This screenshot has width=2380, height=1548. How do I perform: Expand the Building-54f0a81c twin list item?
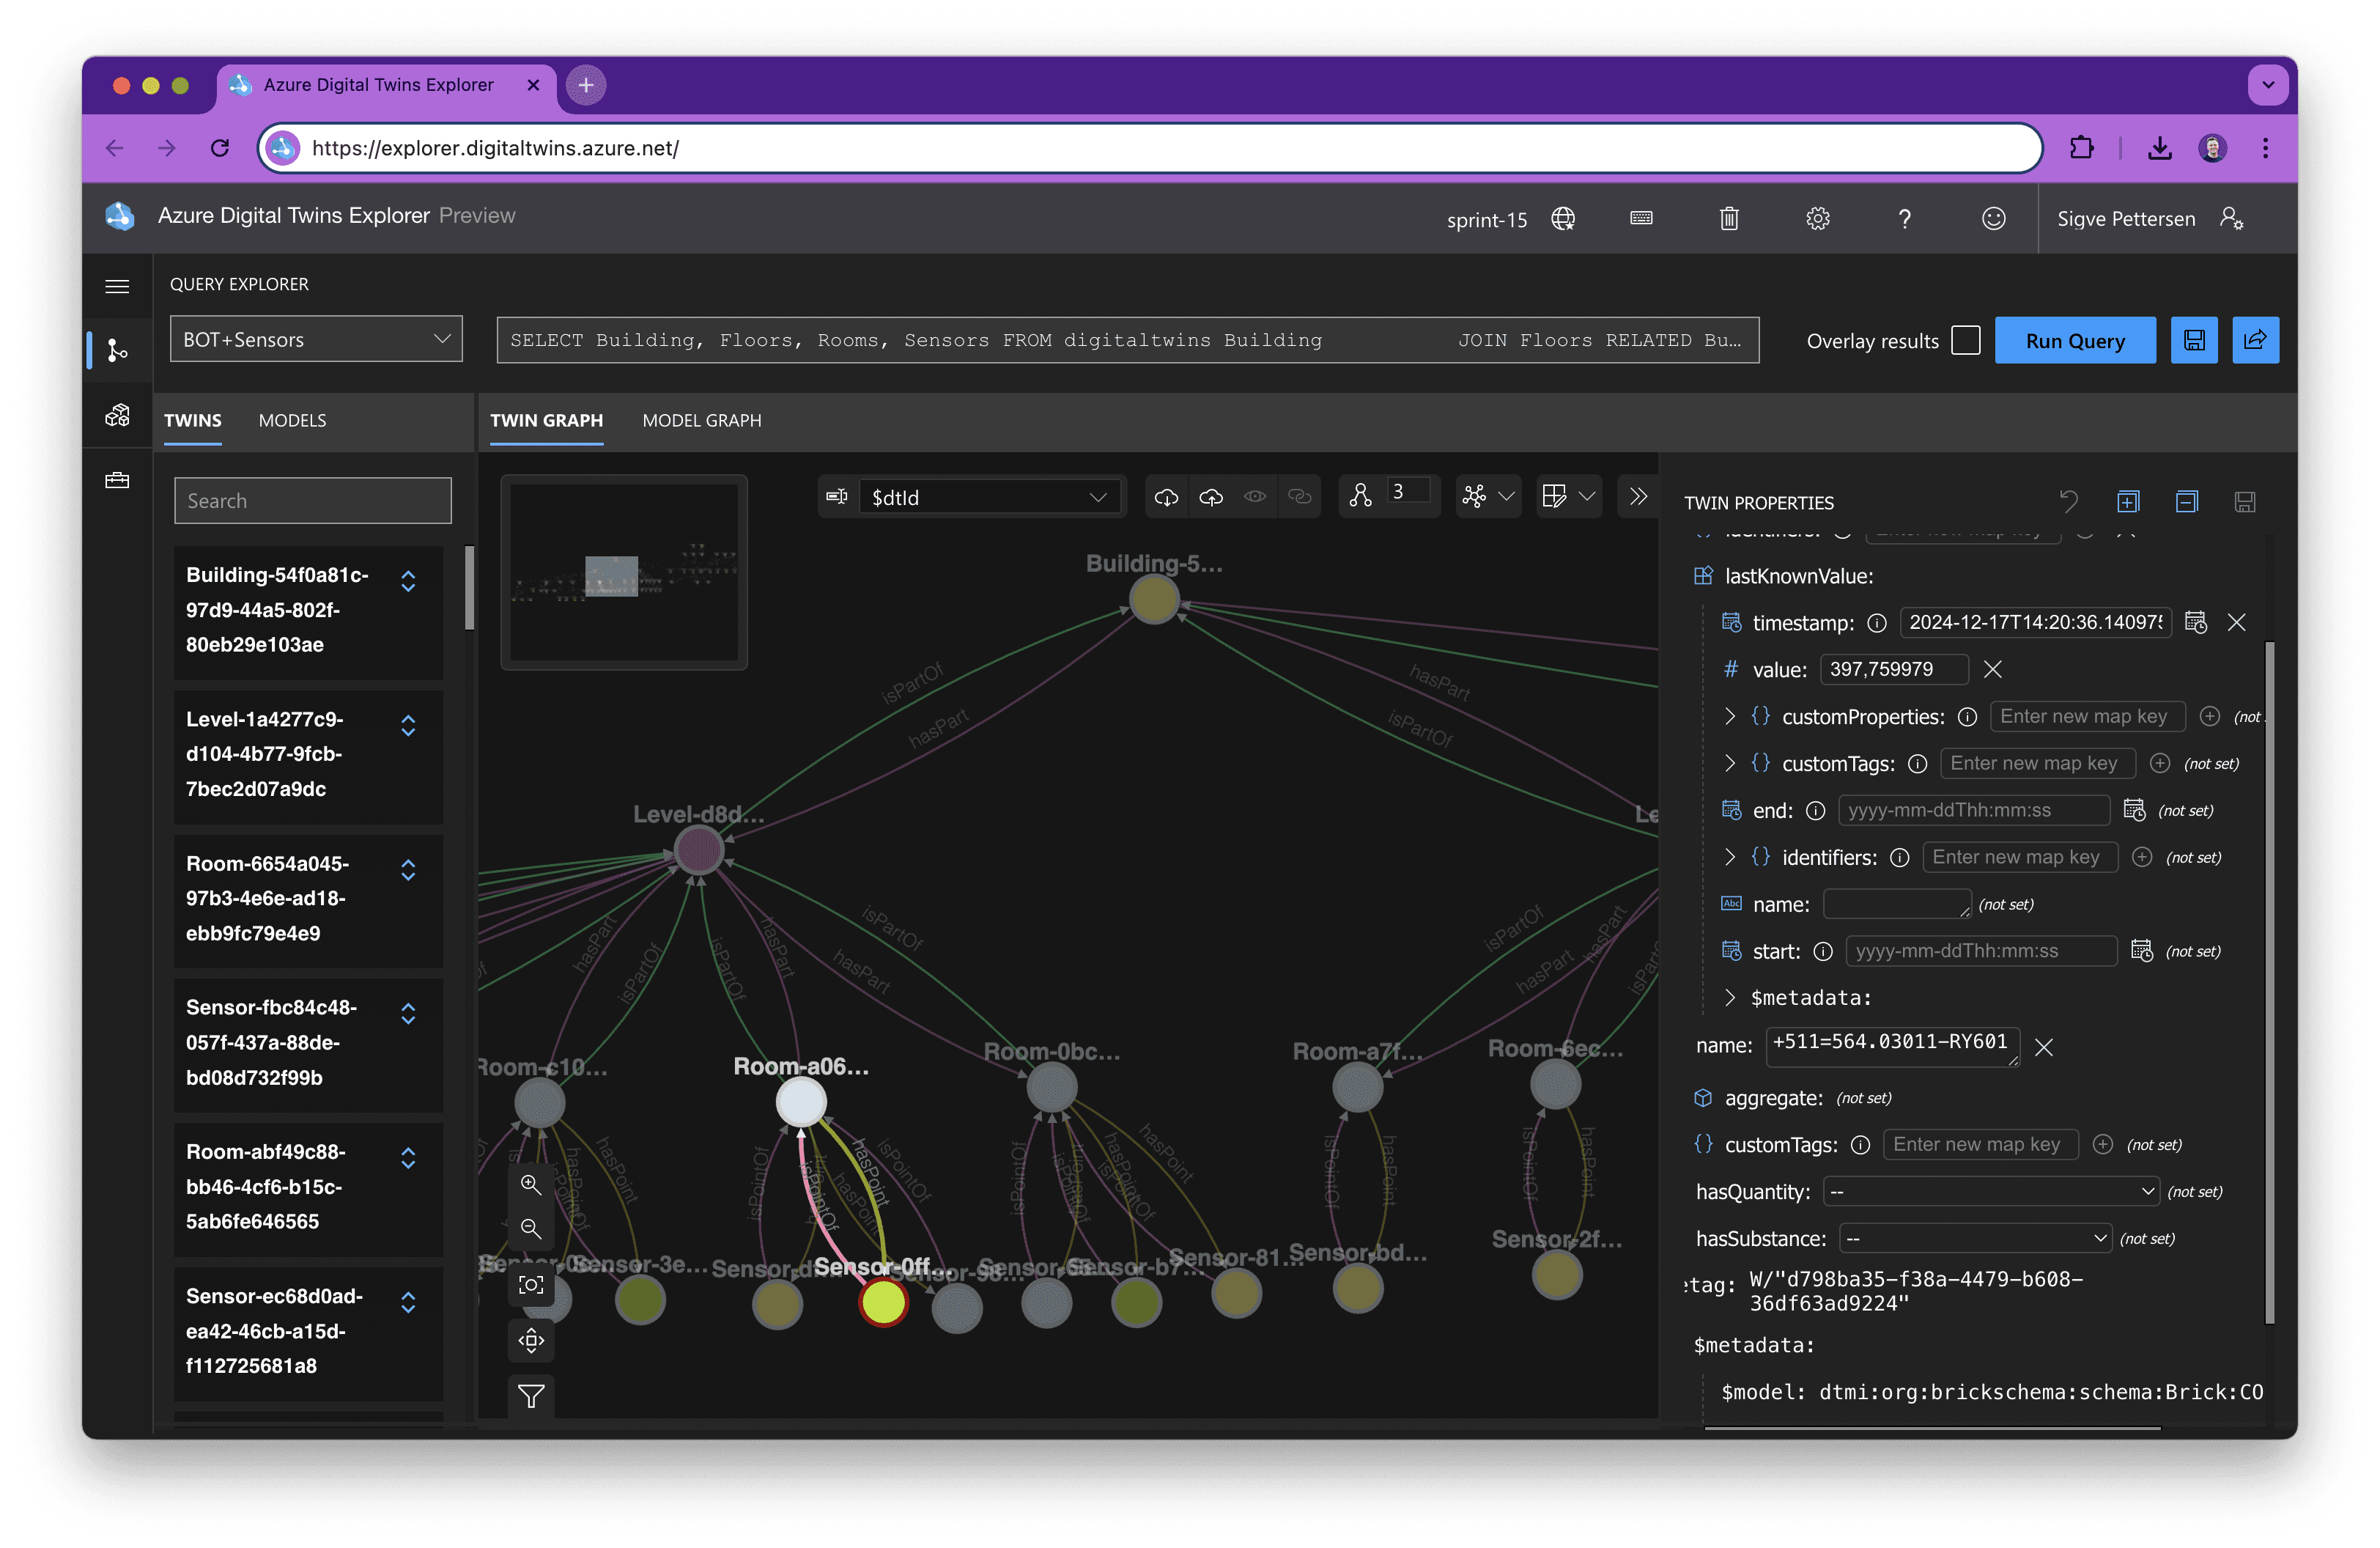tap(408, 581)
